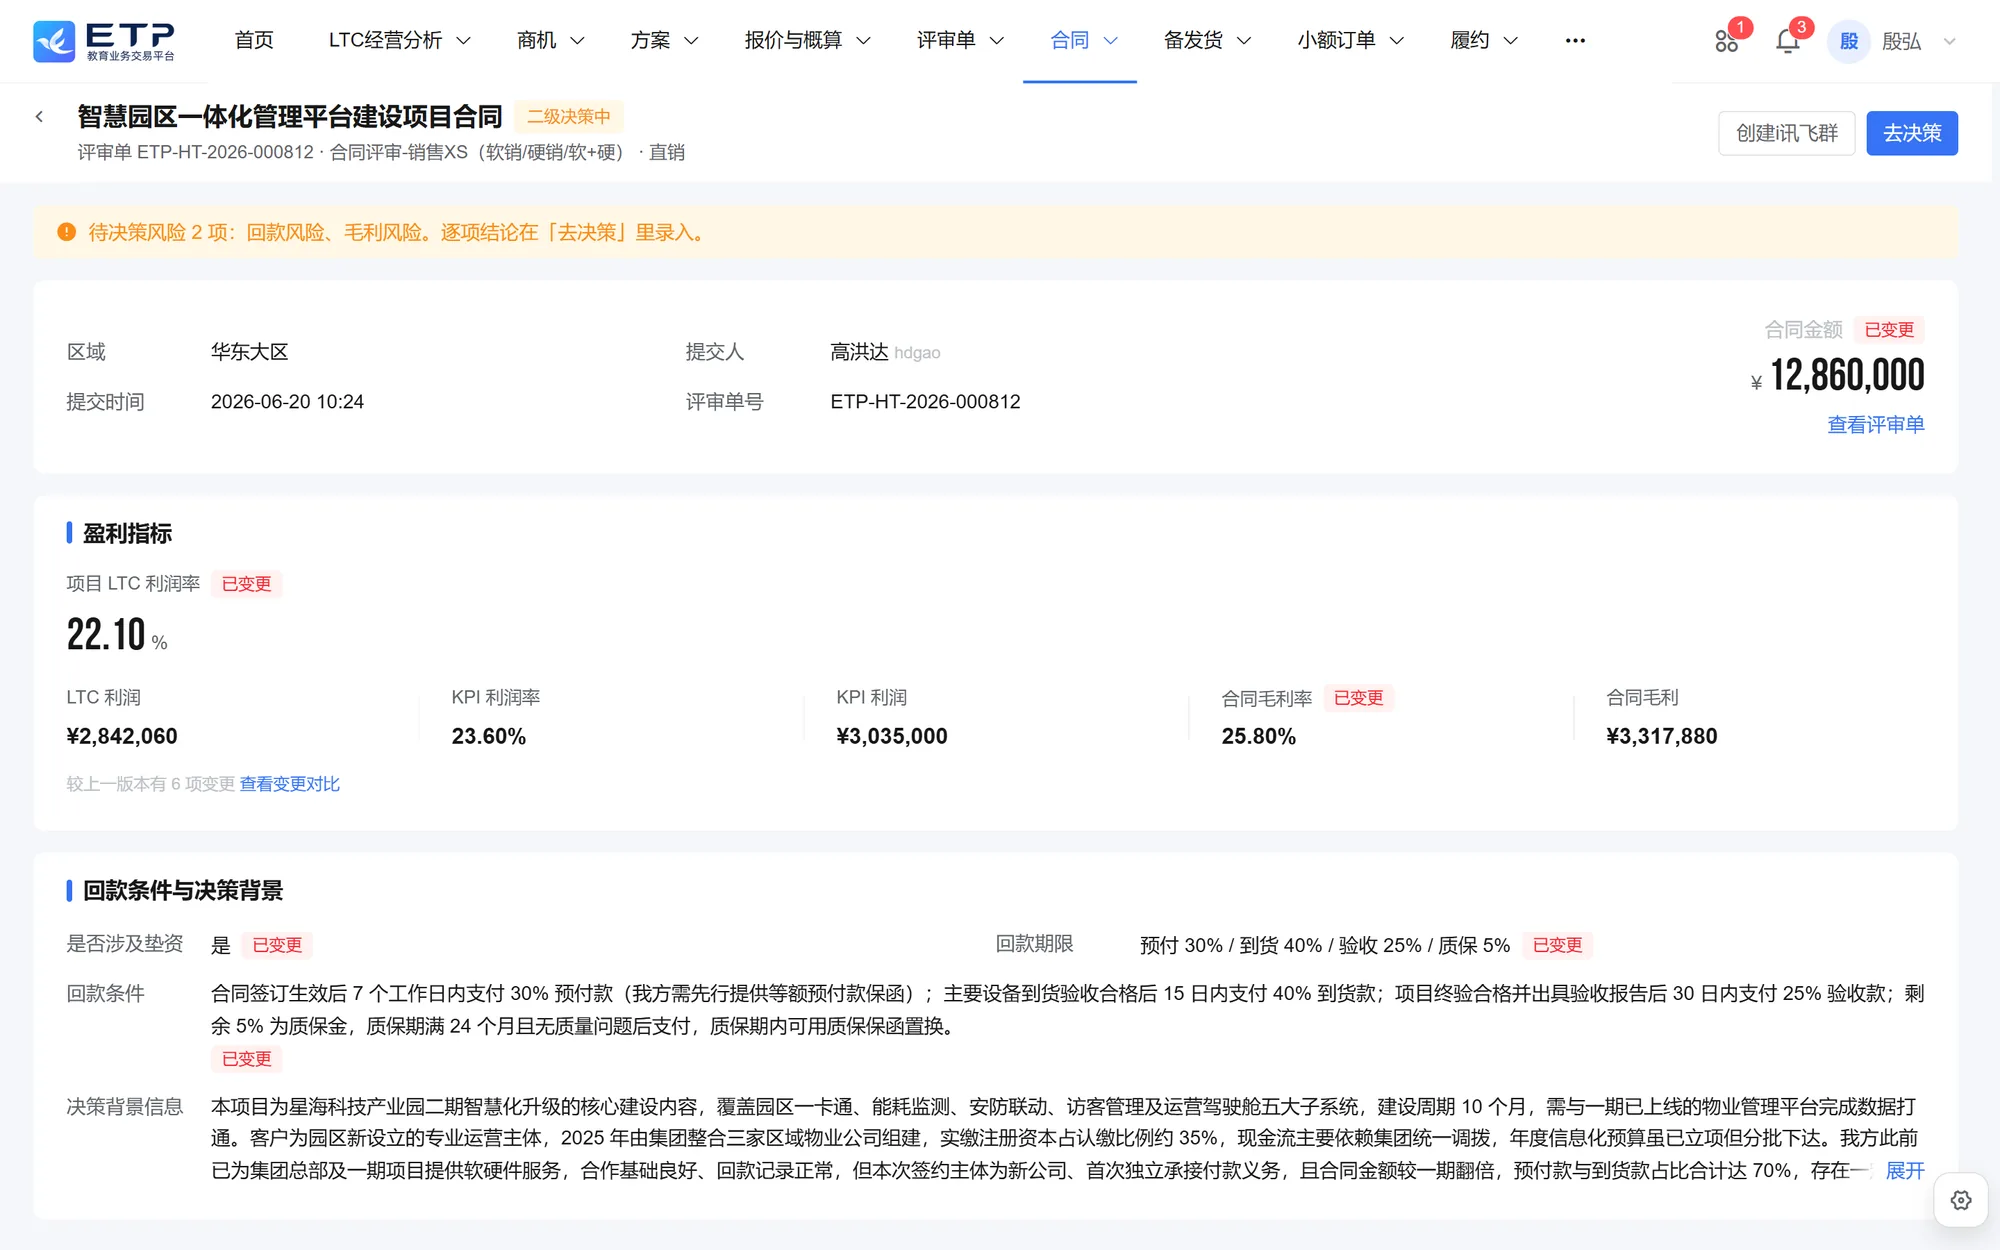Click the contract amount 12,860,000
2000x1250 pixels.
click(x=1847, y=376)
